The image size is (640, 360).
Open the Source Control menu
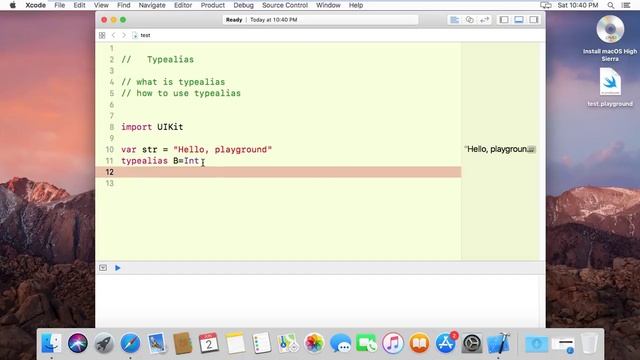click(x=285, y=5)
